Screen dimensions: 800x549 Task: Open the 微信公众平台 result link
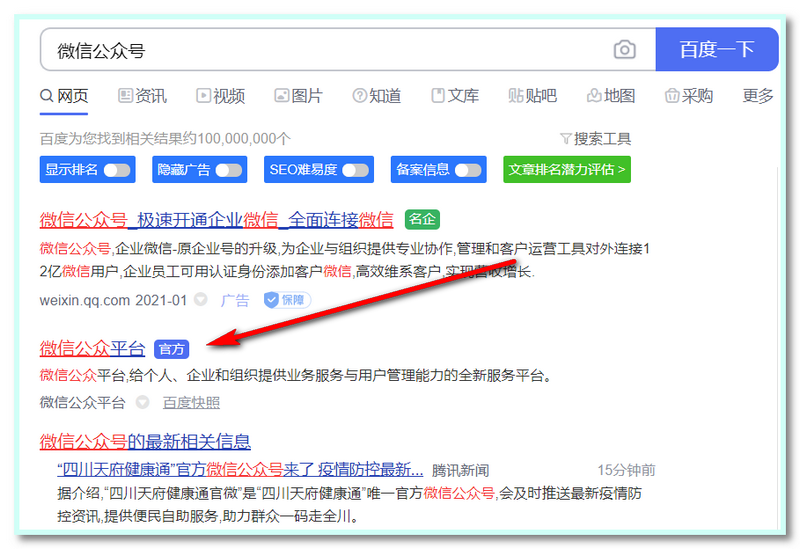(x=92, y=349)
